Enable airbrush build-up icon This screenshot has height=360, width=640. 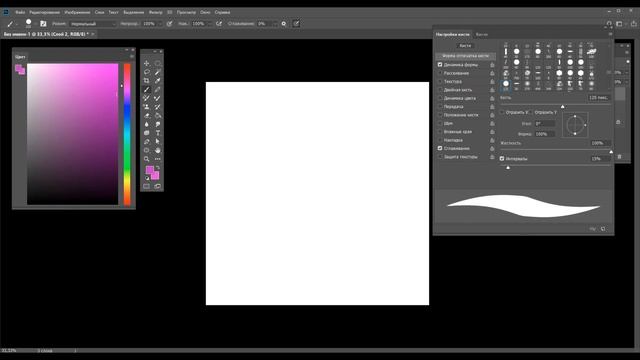(x=219, y=24)
